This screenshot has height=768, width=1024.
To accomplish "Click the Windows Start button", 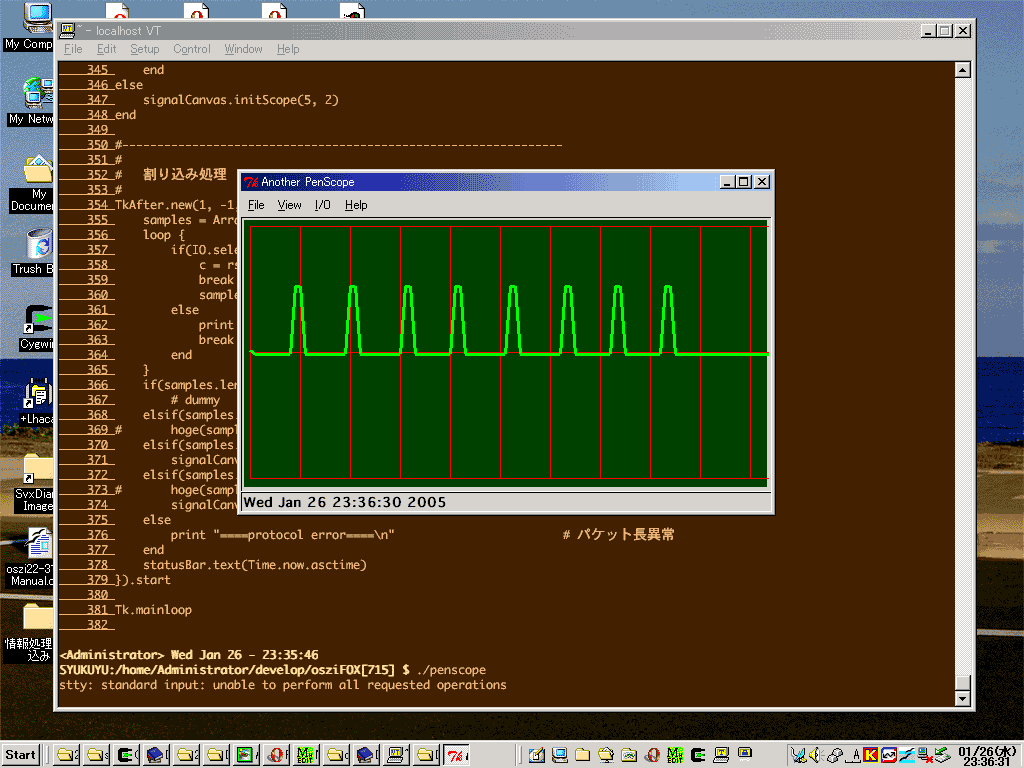I will 21,755.
